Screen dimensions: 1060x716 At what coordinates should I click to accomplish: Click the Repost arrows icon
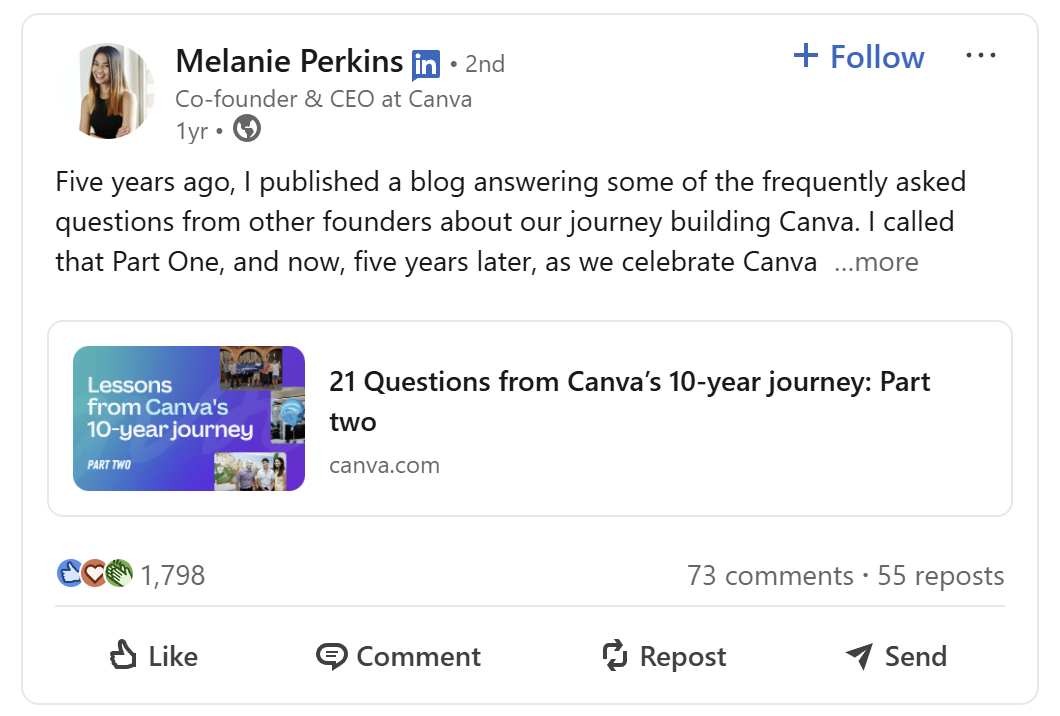coord(614,656)
